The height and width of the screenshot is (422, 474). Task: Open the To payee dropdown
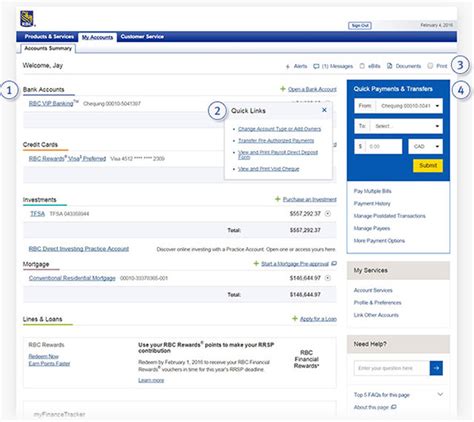click(398, 126)
